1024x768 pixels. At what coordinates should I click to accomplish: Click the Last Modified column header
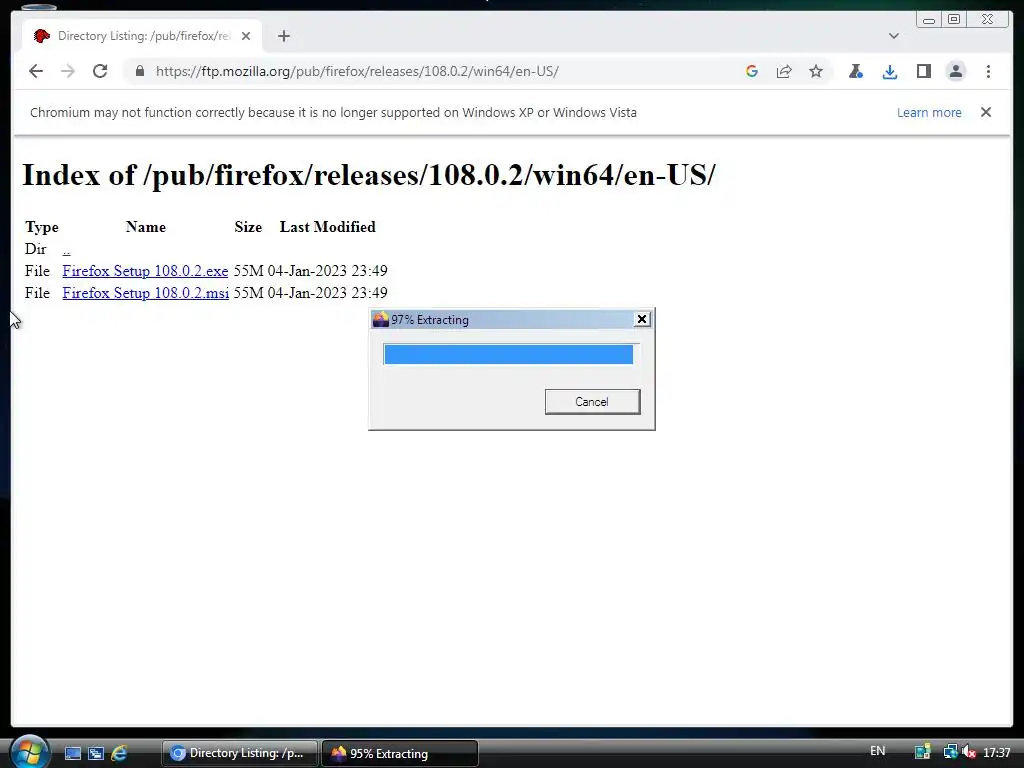327,227
